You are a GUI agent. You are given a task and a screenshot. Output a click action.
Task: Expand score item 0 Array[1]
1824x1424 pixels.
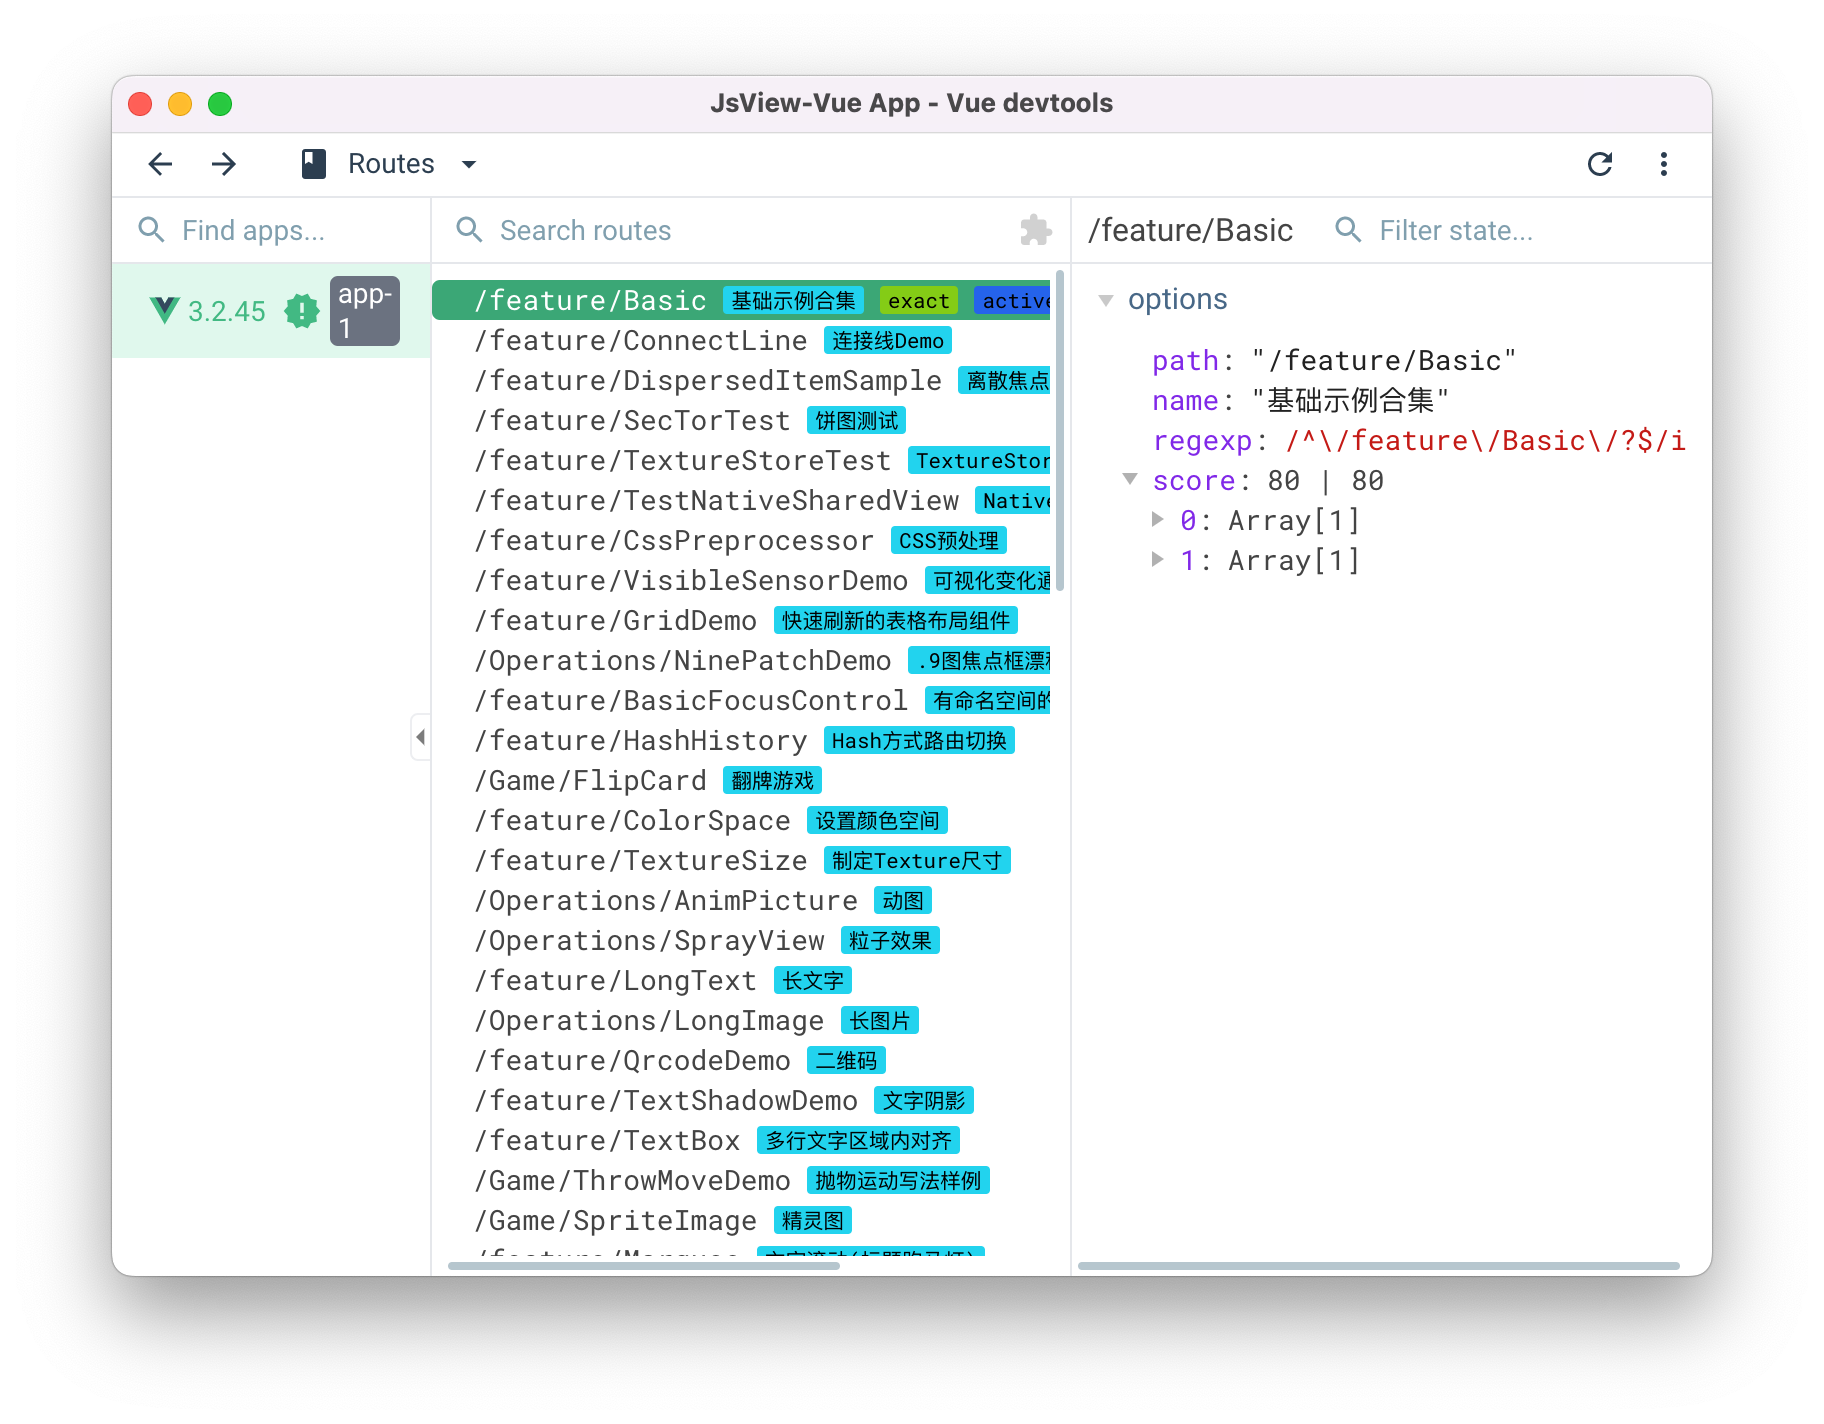[1158, 520]
